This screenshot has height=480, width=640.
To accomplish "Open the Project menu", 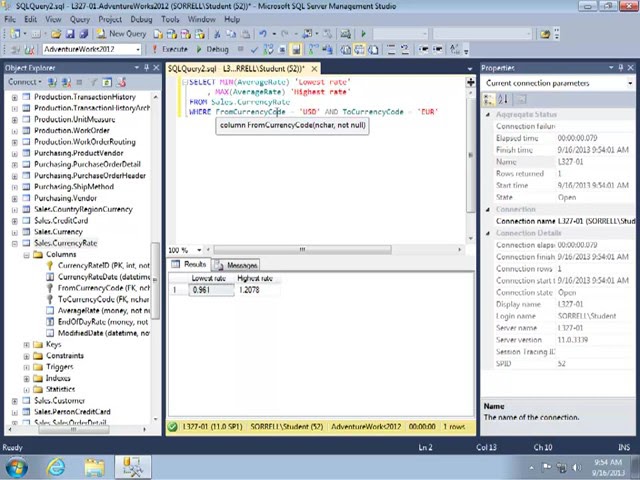I will coord(110,19).
